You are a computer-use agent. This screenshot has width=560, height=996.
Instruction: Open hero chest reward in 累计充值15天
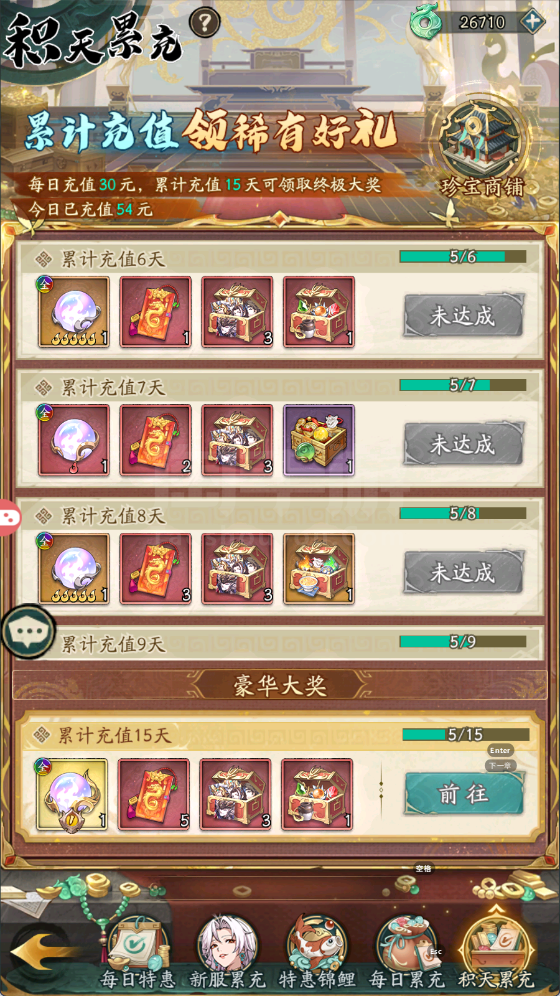pyautogui.click(x=236, y=795)
